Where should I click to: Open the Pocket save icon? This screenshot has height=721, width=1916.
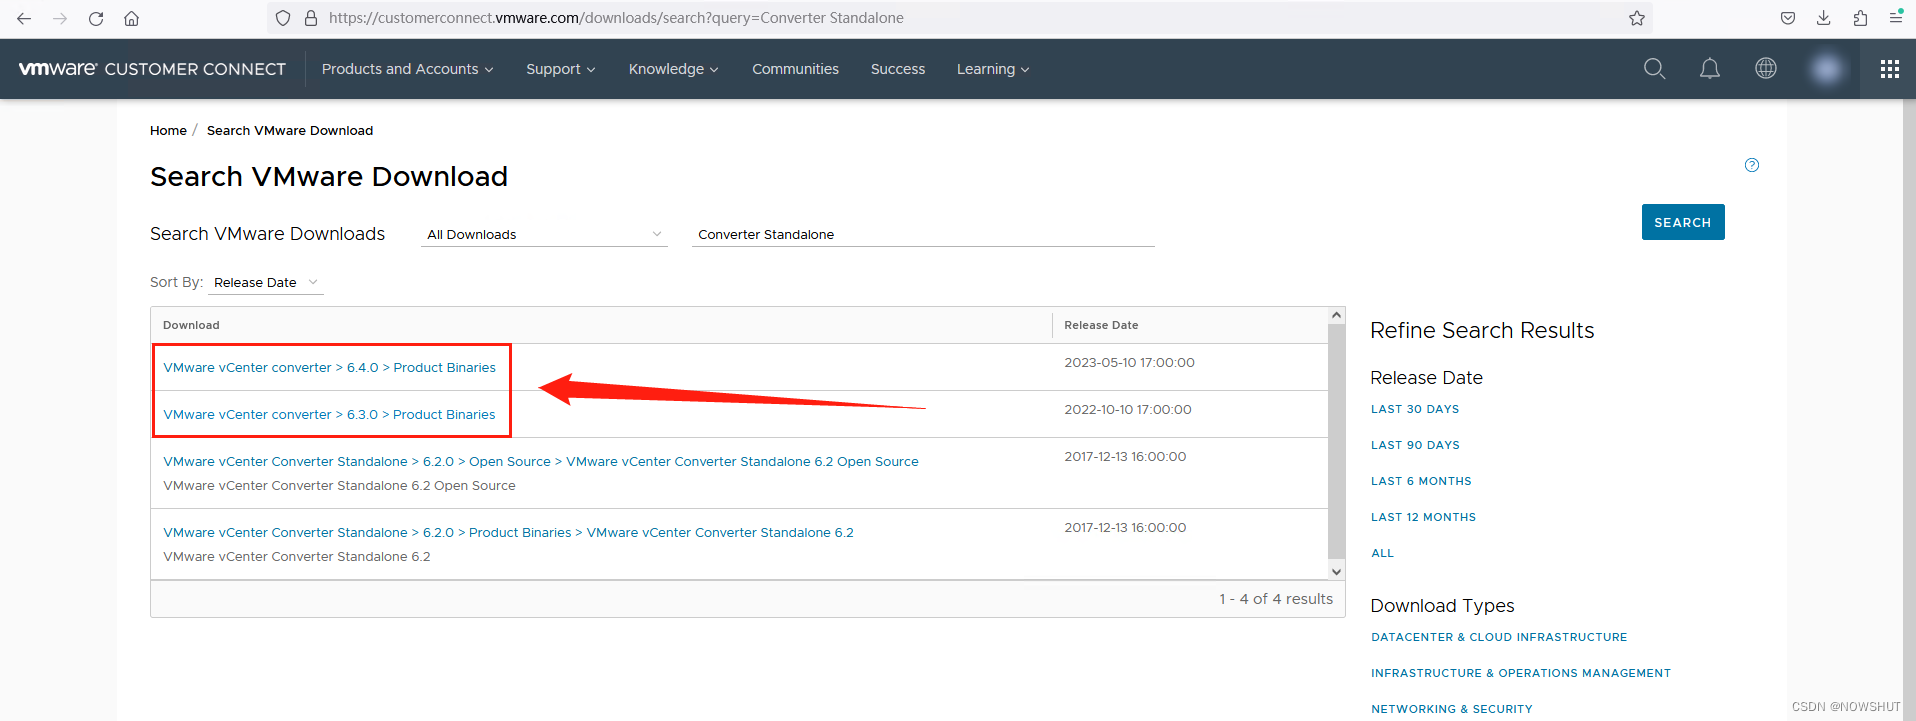pyautogui.click(x=1788, y=18)
